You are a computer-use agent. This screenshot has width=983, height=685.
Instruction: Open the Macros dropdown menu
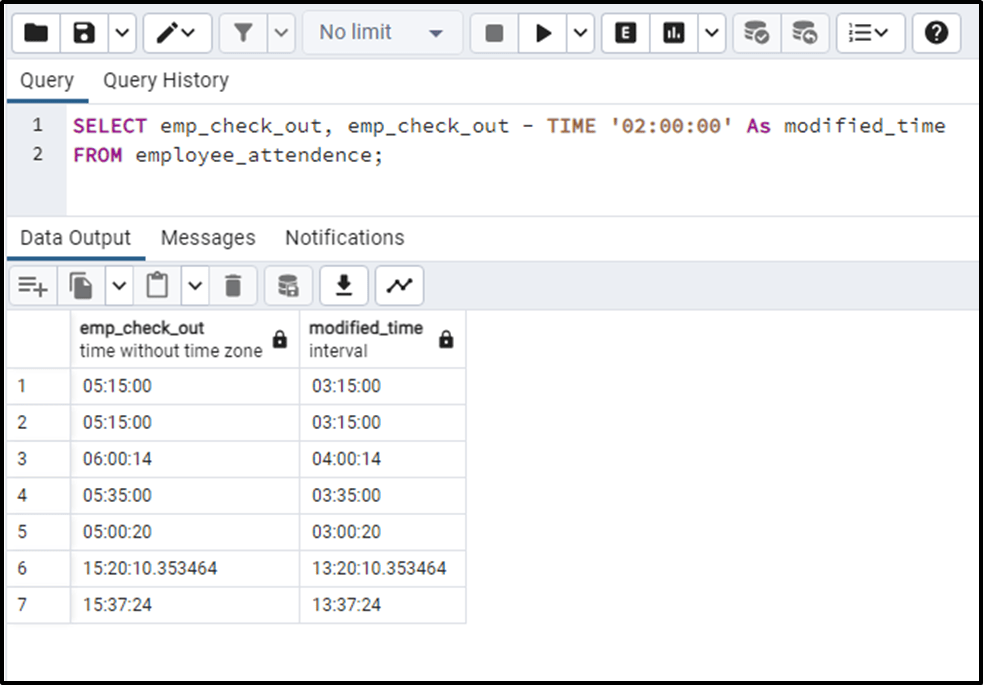868,32
